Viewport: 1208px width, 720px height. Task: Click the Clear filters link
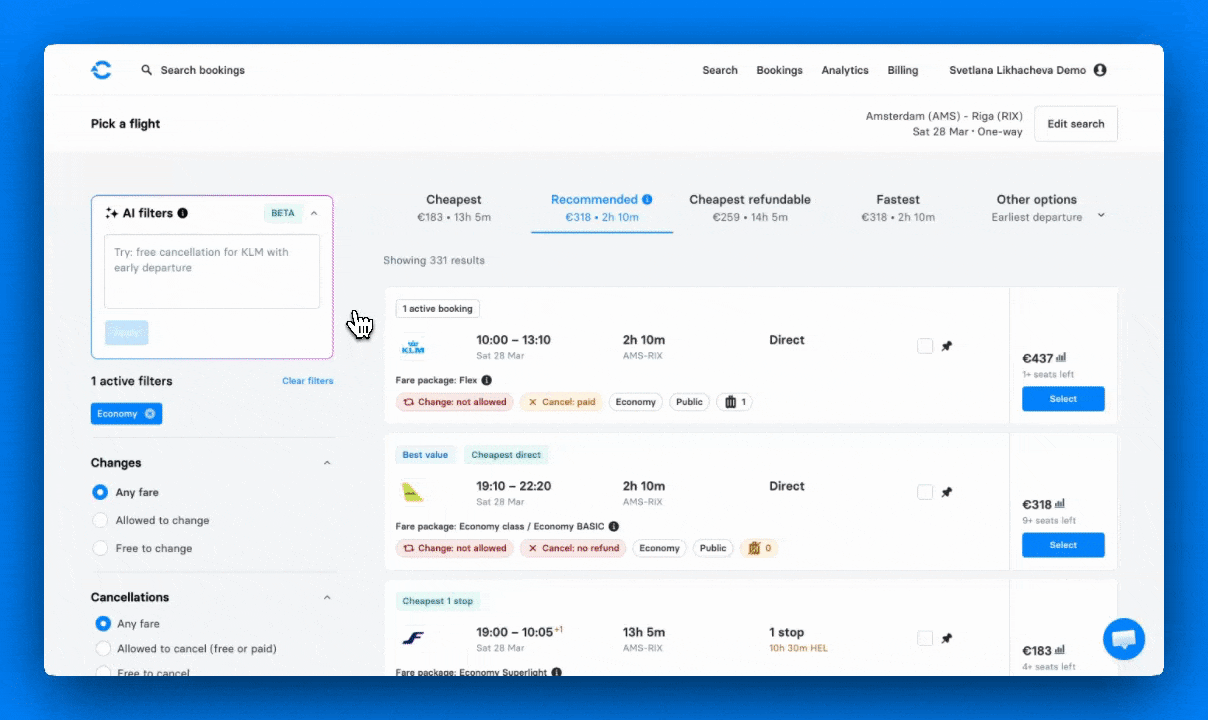[x=307, y=381]
